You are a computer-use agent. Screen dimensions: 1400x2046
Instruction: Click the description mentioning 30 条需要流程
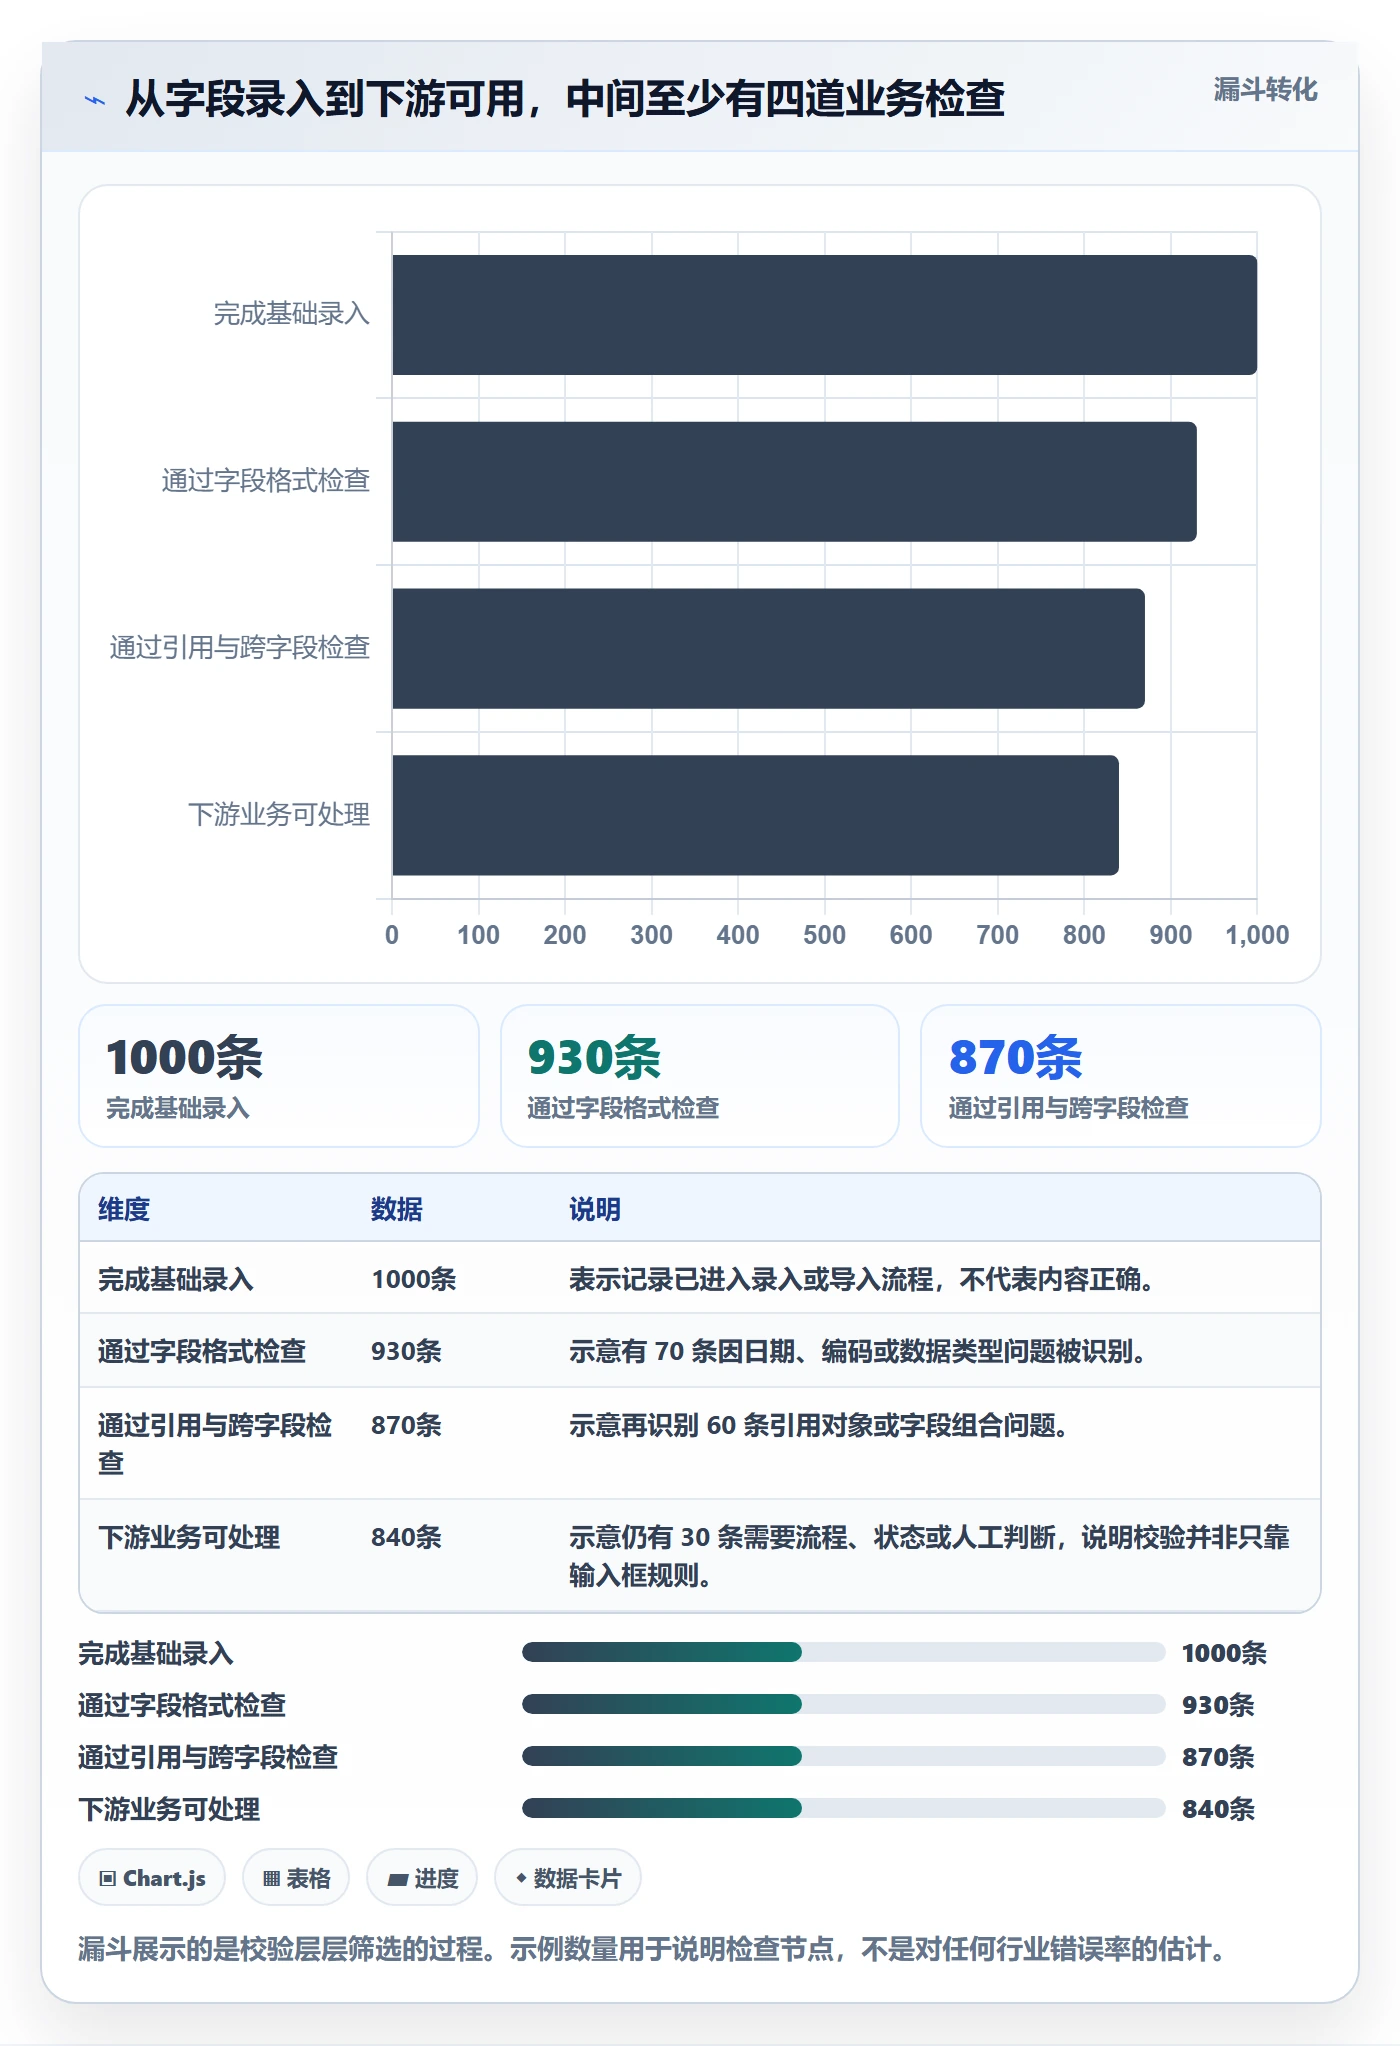(x=929, y=1556)
